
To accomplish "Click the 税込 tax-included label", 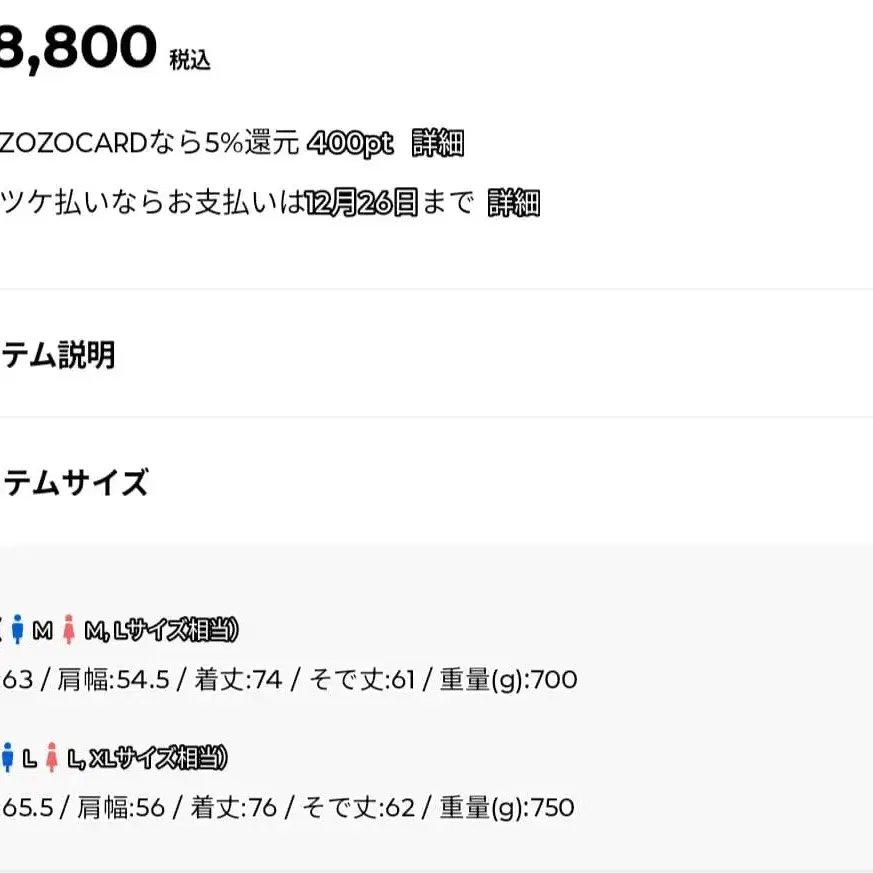I will tap(190, 60).
